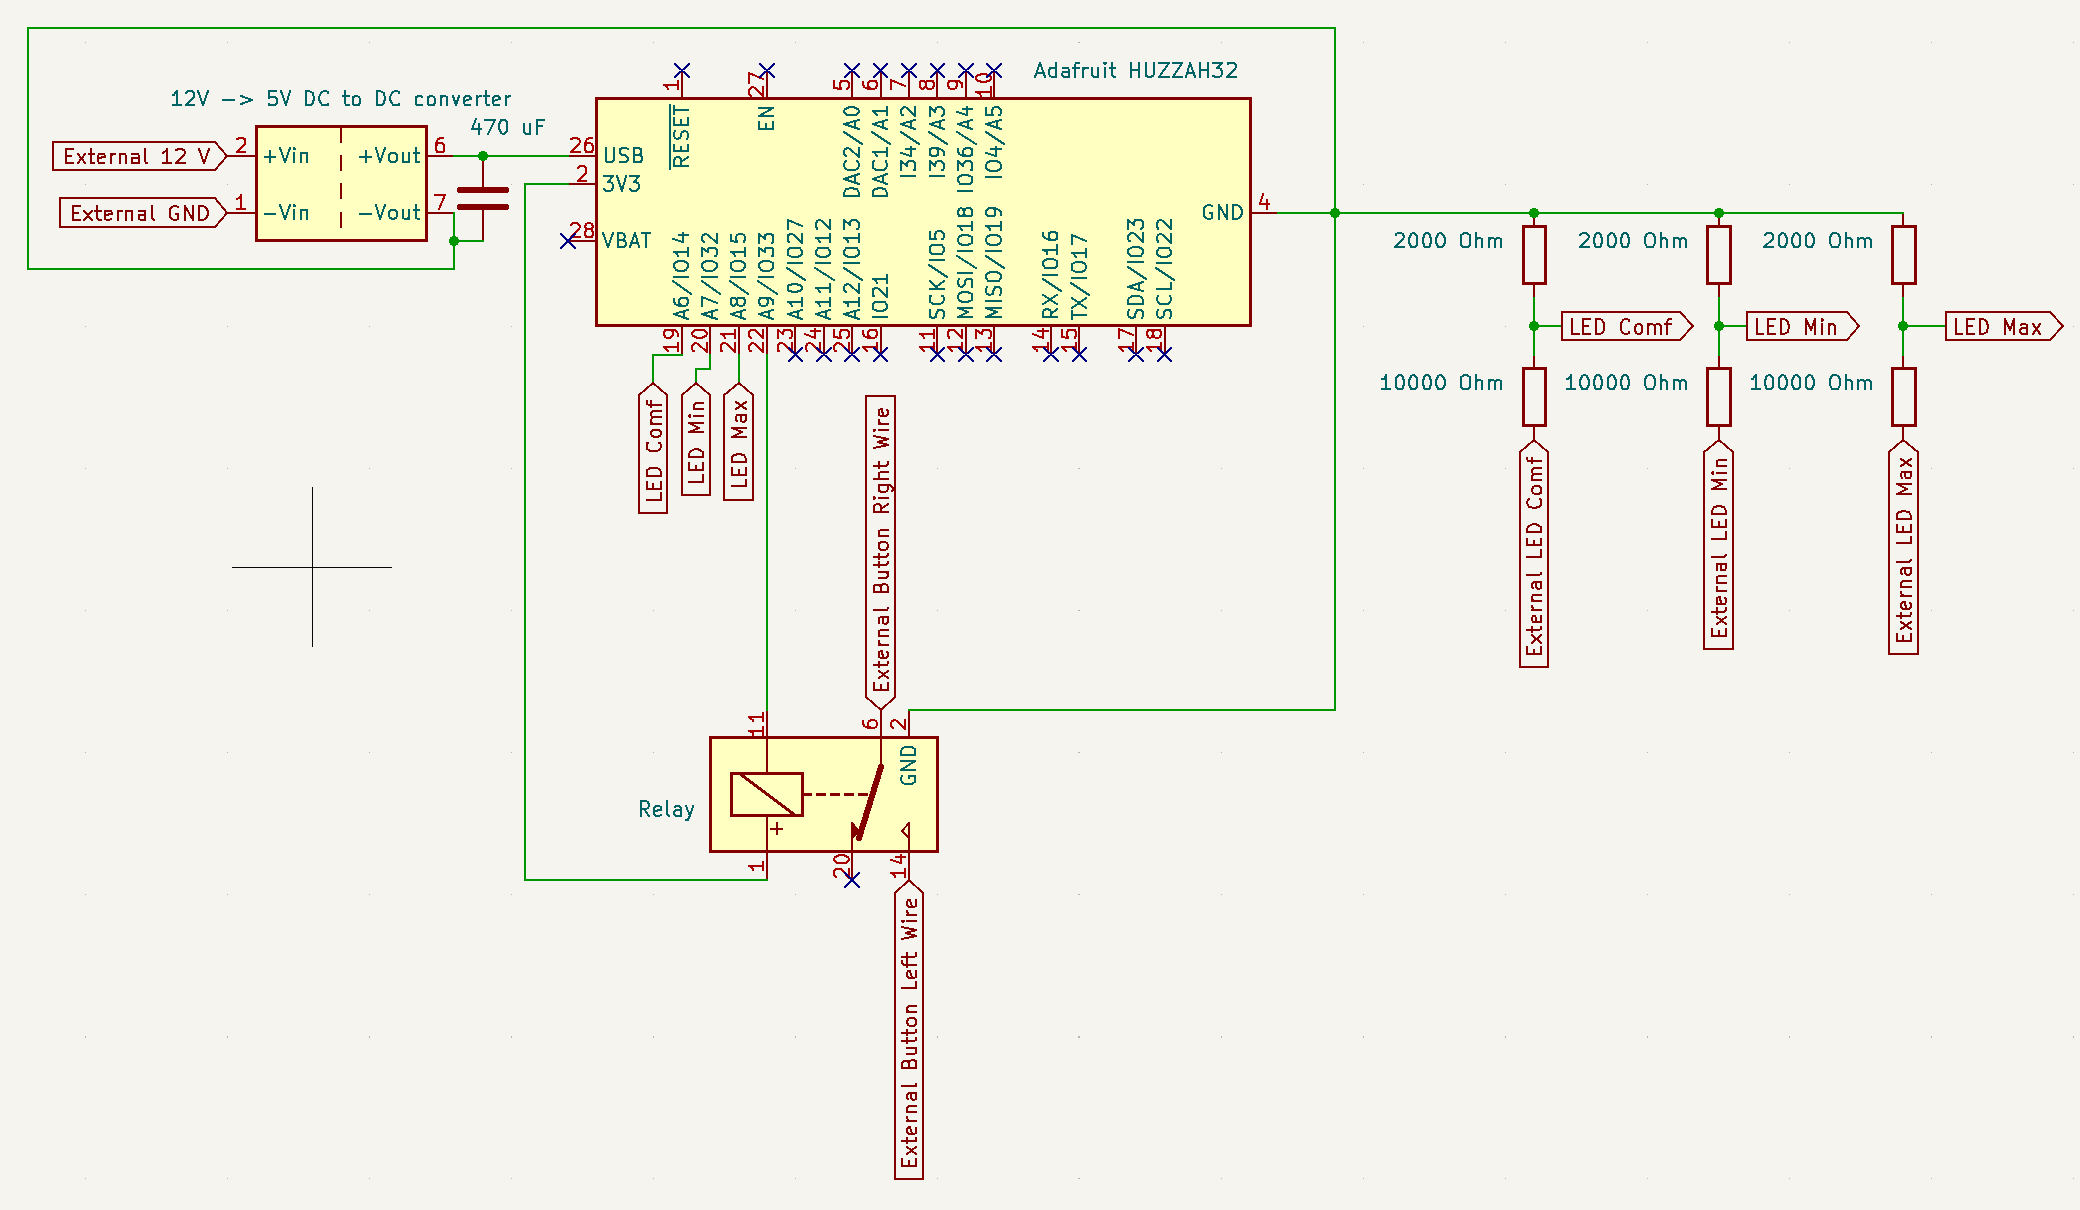Click the 470 uF value text
2080x1210 pixels.
[x=507, y=127]
